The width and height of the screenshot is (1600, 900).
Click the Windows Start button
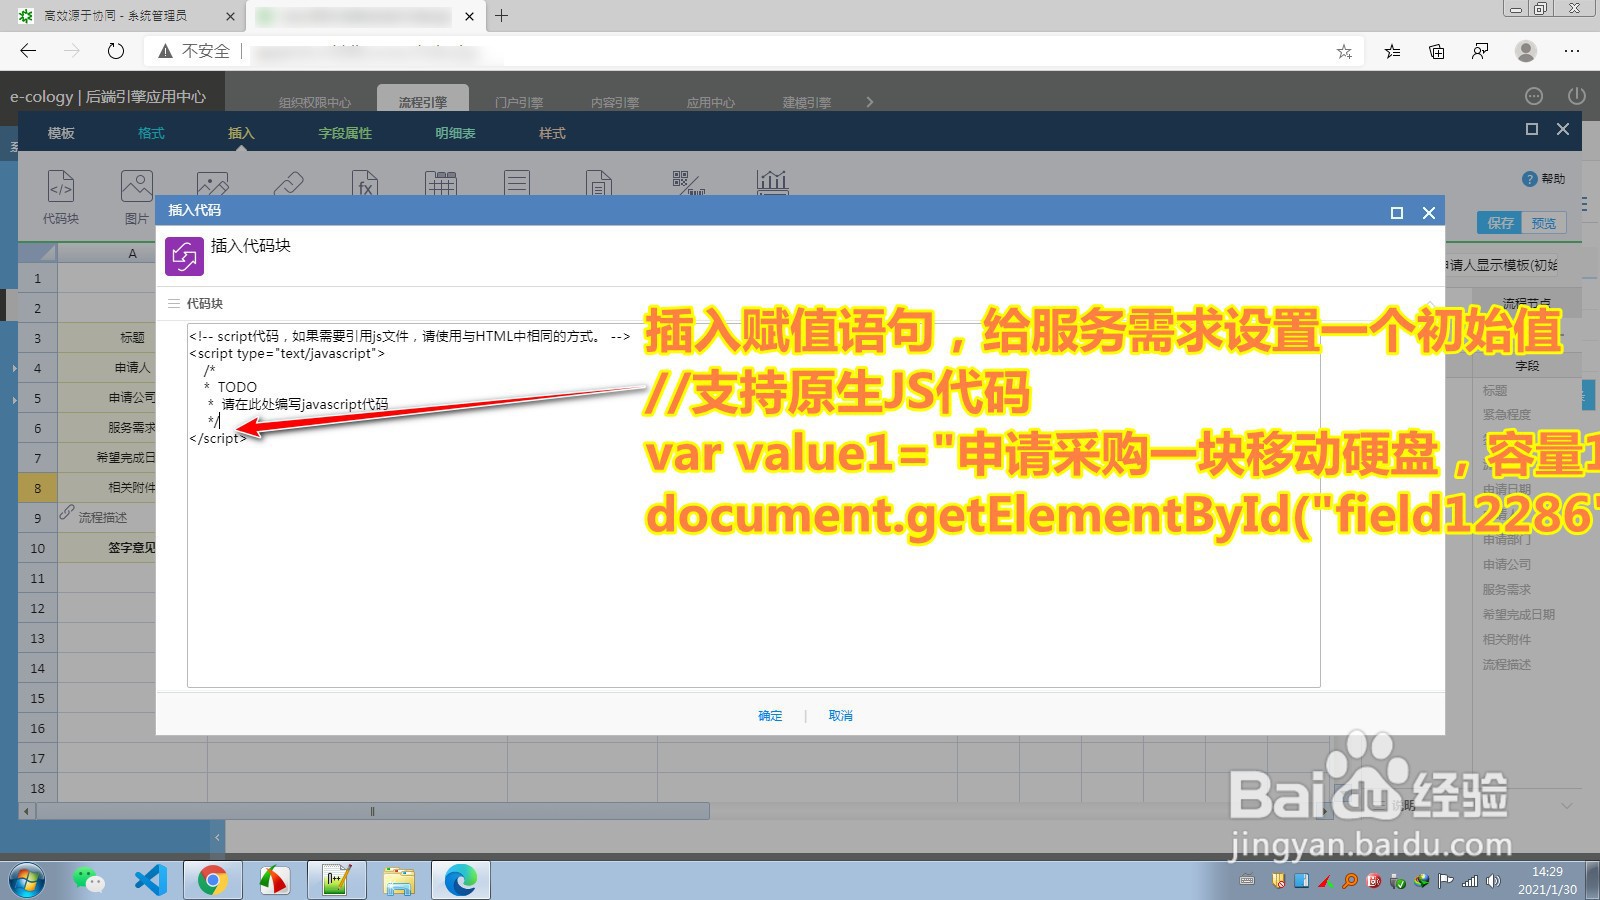click(x=27, y=881)
